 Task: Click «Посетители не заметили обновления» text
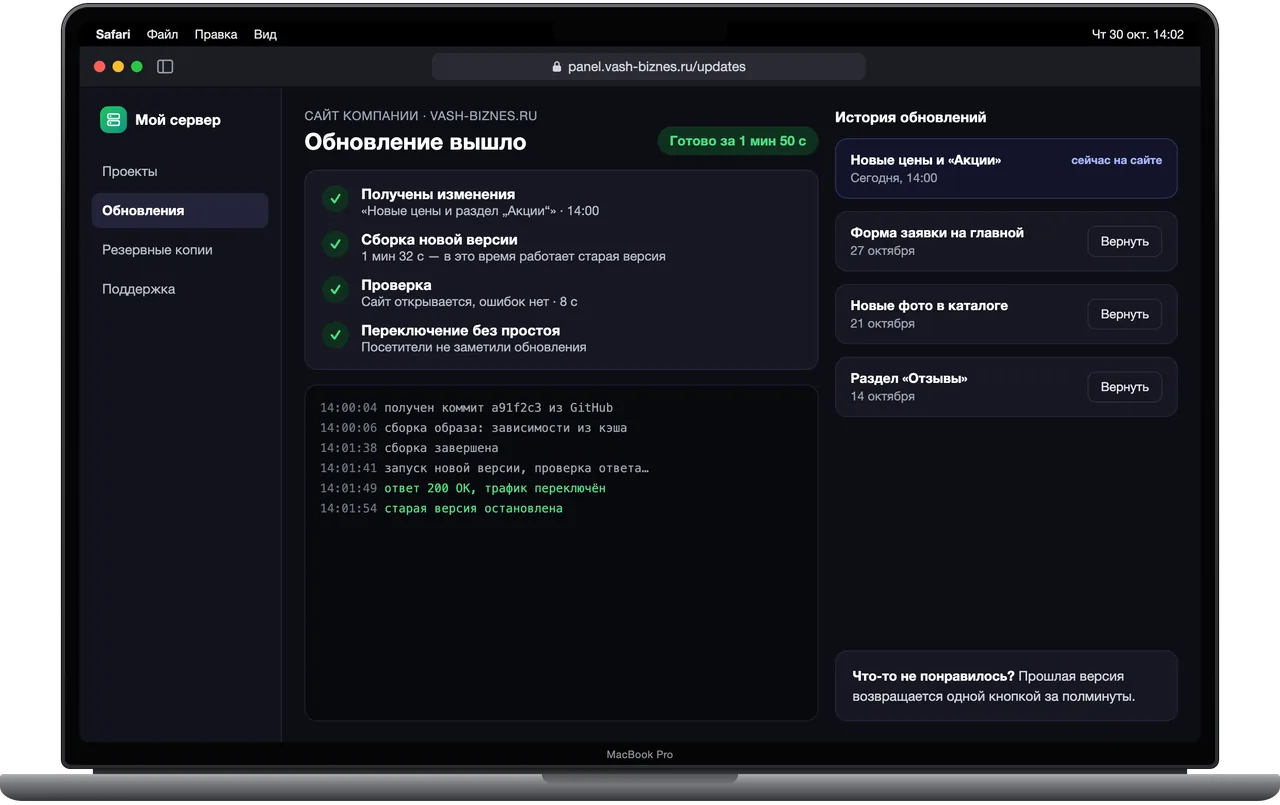474,347
